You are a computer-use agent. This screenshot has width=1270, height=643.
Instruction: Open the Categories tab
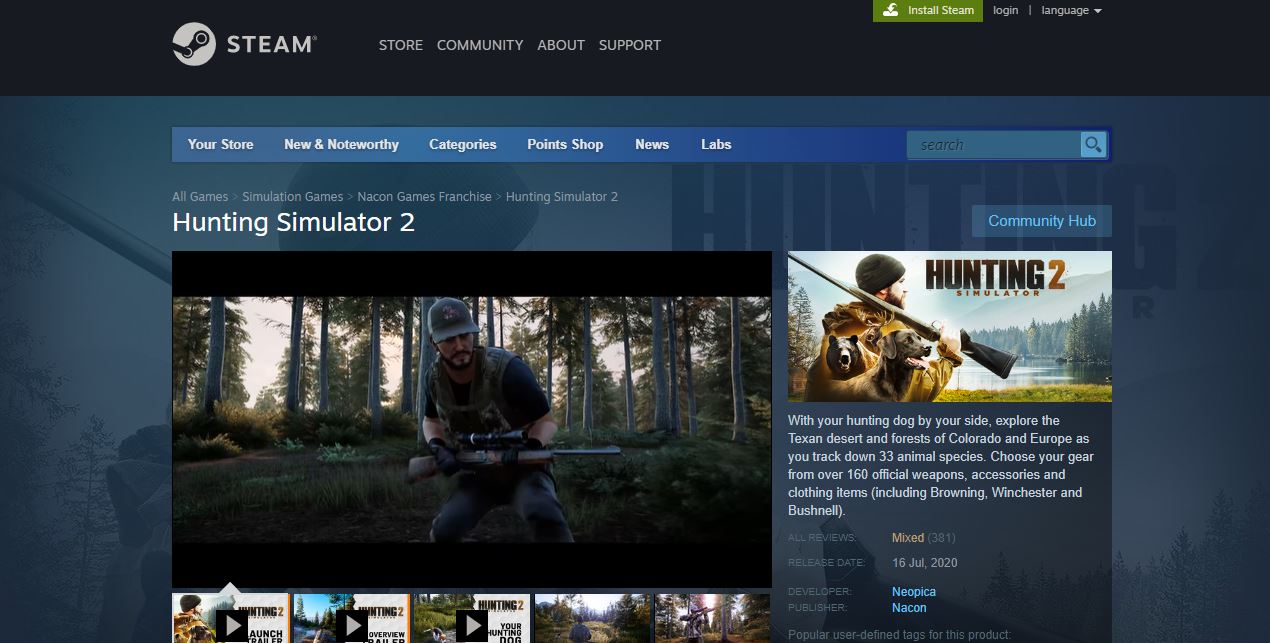[463, 144]
